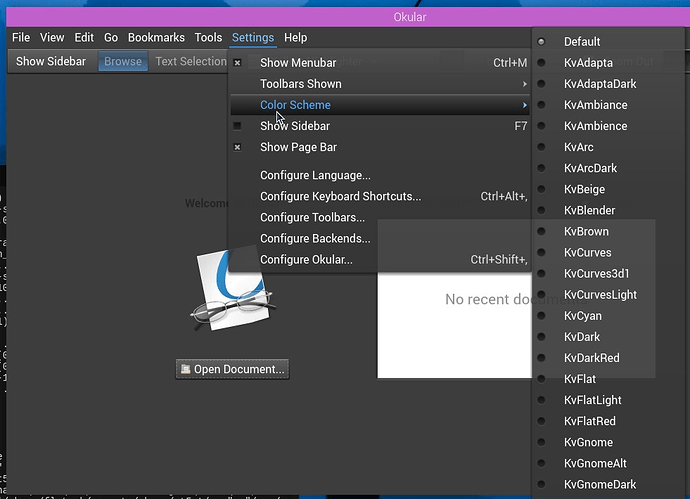690x499 pixels.
Task: Select the KvCurves color scheme
Action: click(607, 253)
